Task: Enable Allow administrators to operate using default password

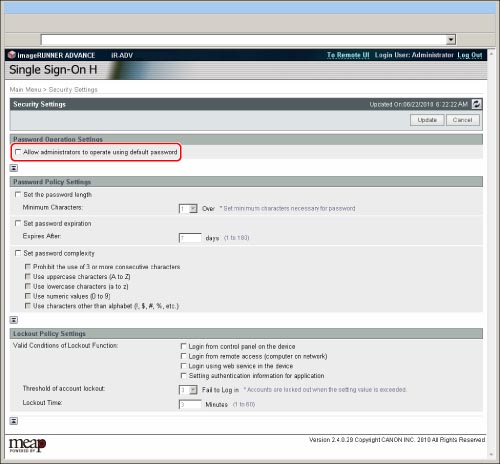Action: pyautogui.click(x=18, y=152)
